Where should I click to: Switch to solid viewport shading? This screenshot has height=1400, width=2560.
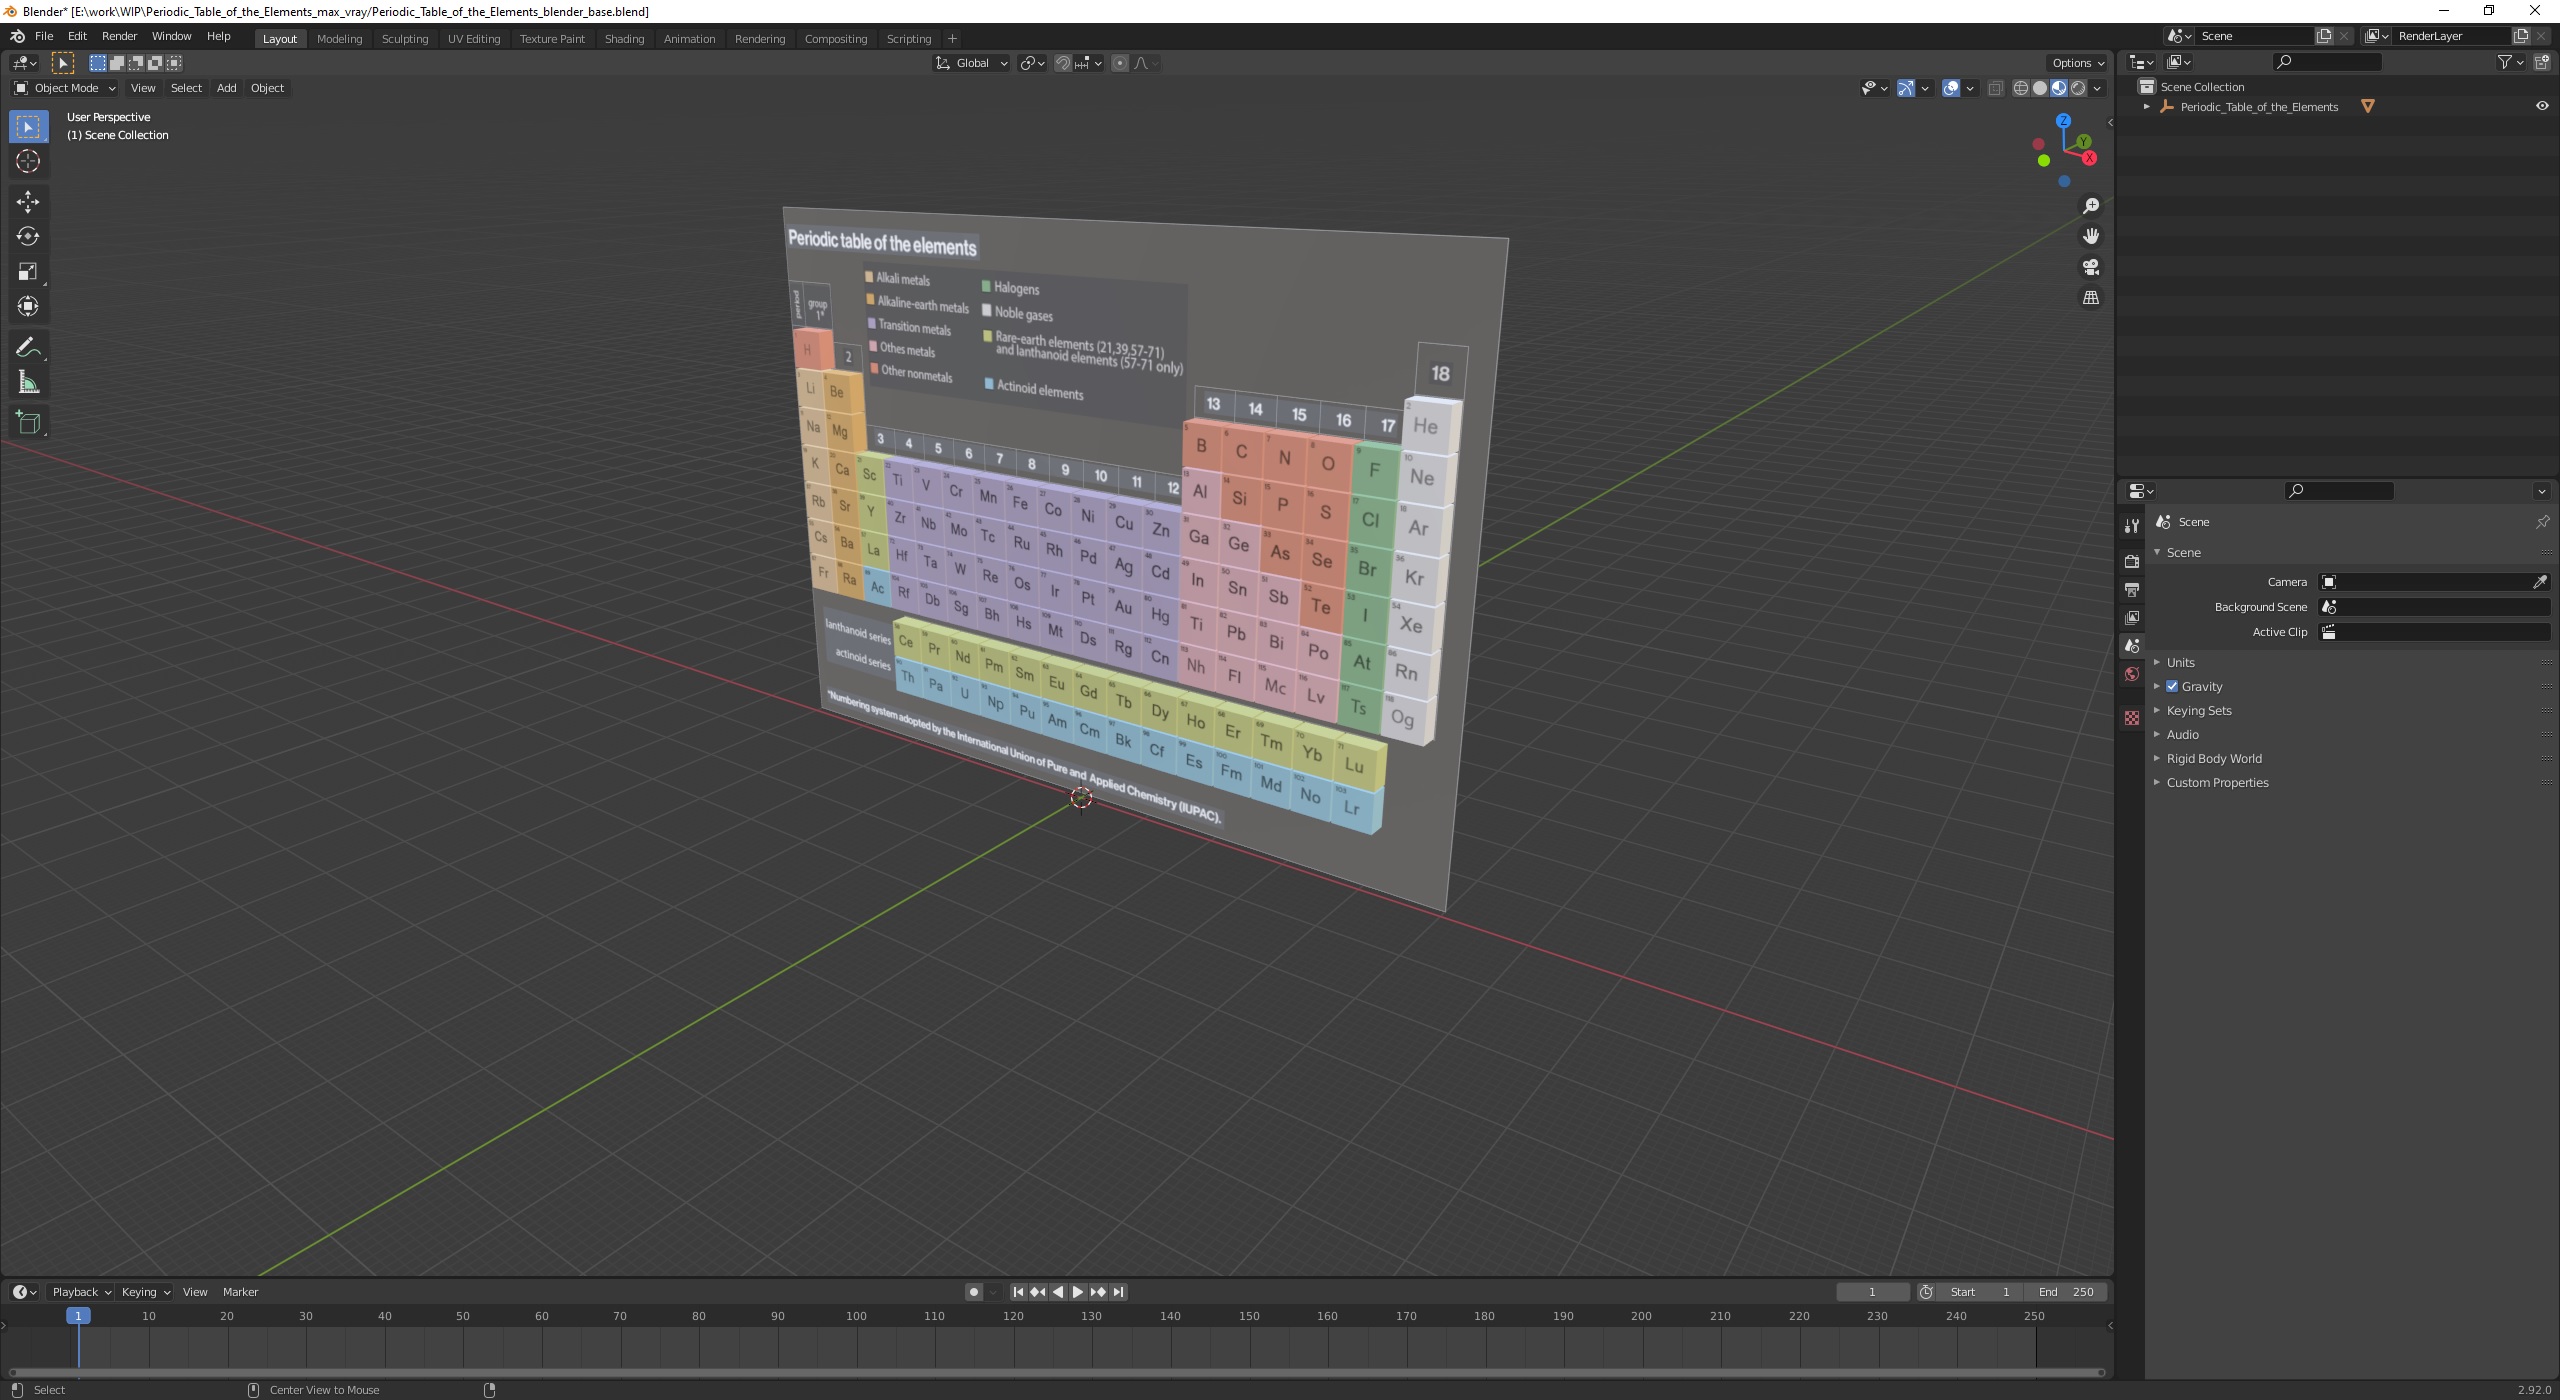coord(2040,88)
